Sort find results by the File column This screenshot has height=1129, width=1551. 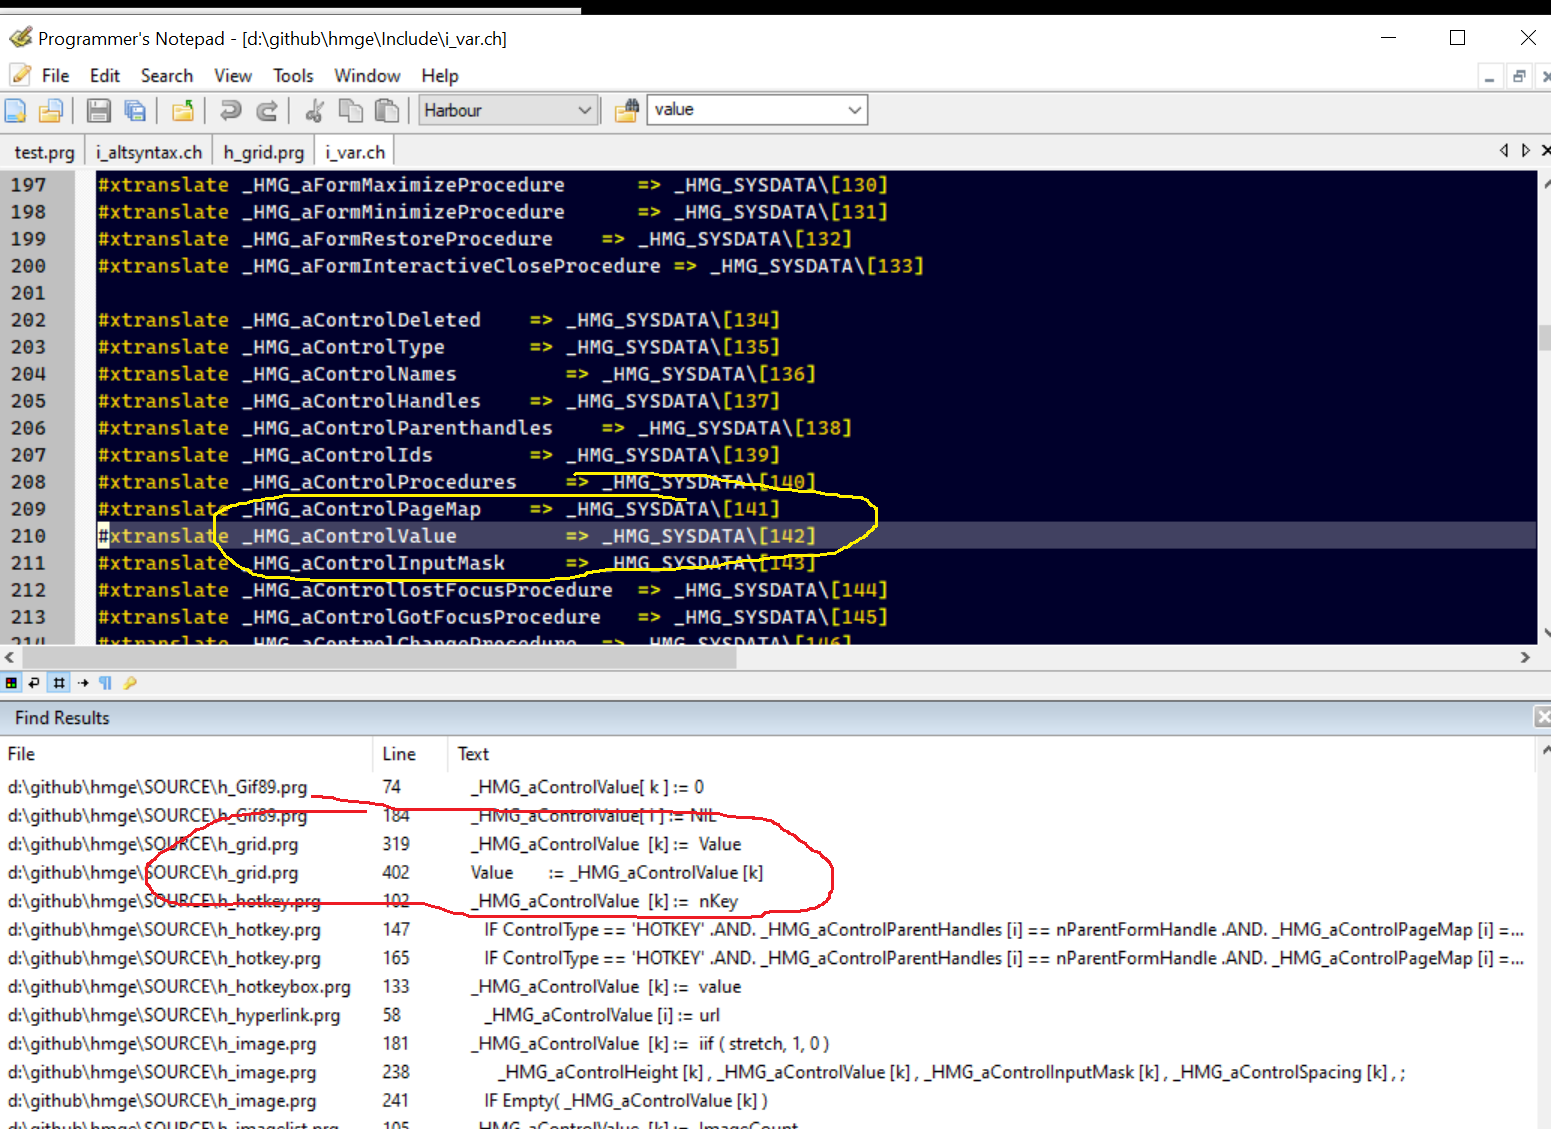(x=187, y=754)
